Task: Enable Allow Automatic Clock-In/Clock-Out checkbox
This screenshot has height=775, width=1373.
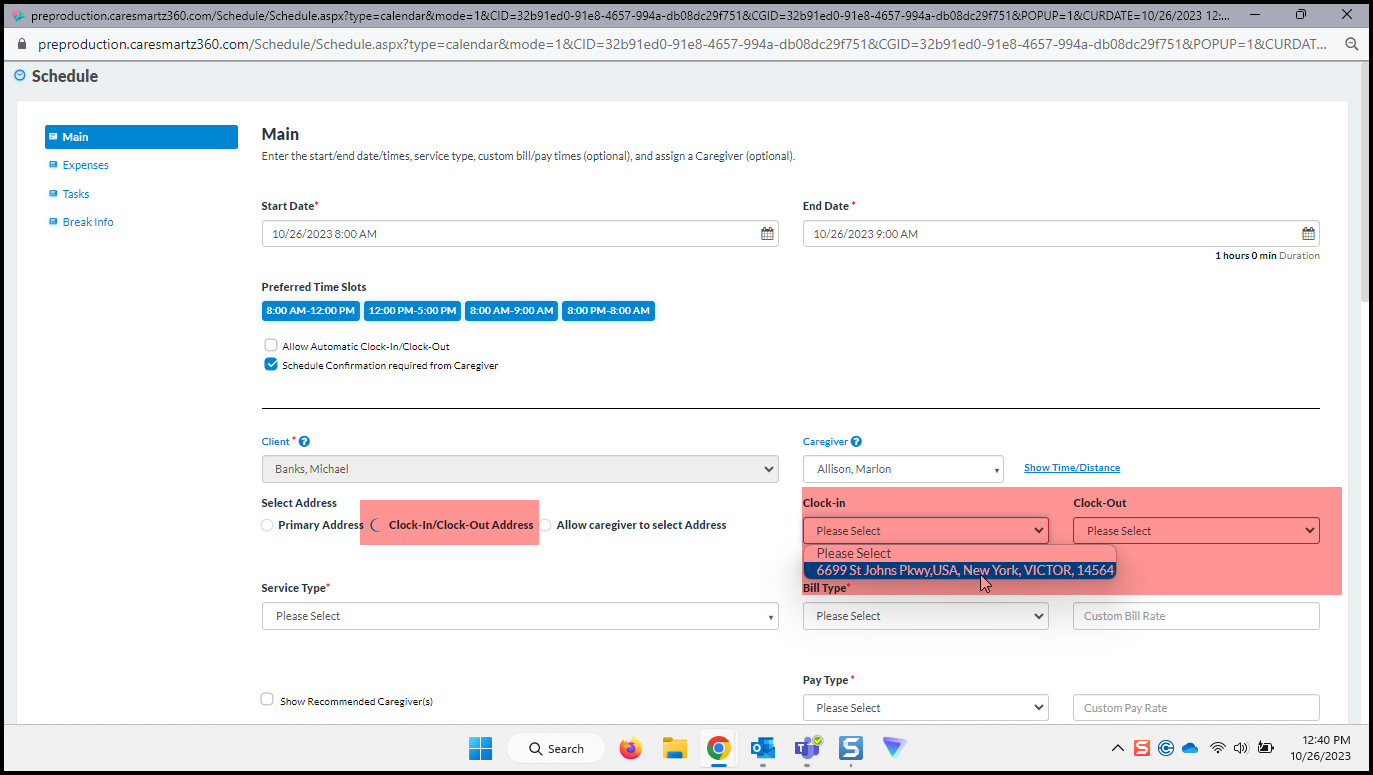Action: click(x=271, y=346)
